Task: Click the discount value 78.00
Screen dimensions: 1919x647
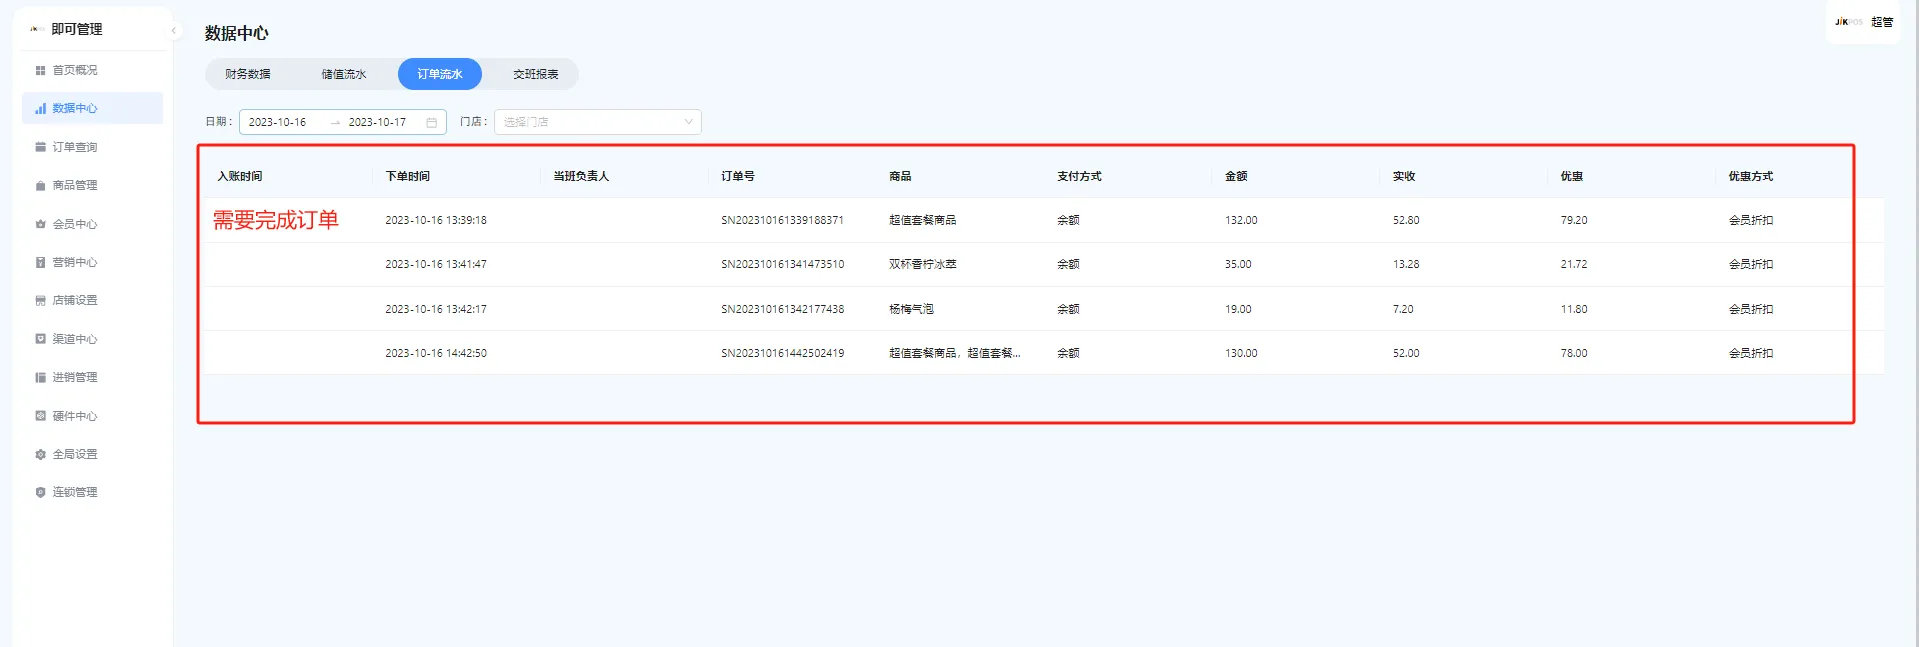Action: (x=1574, y=353)
